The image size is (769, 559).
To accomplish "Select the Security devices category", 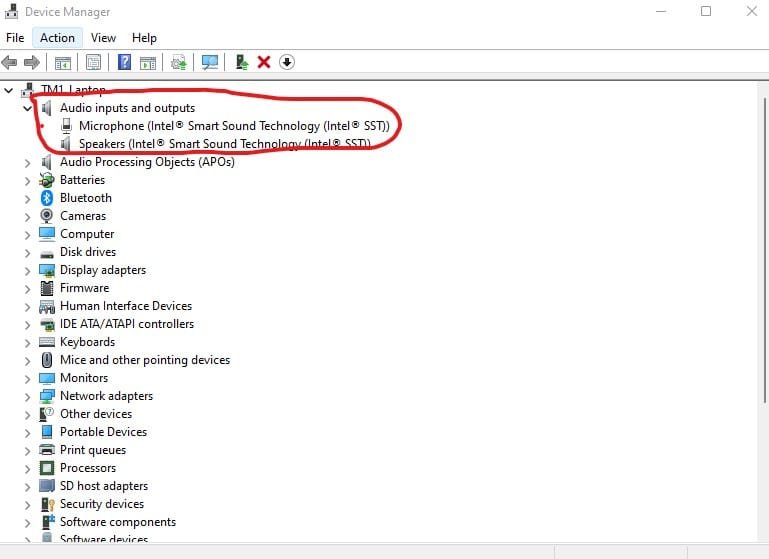I will point(101,504).
